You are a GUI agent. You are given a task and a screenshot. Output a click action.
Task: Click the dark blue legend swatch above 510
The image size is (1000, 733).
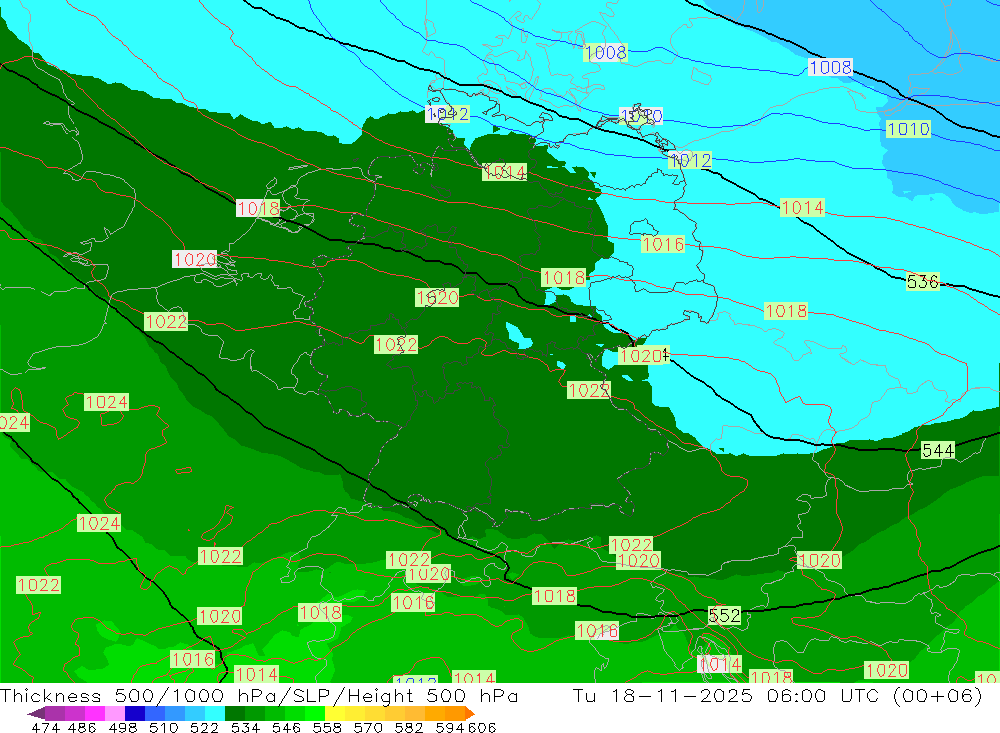coord(135,713)
